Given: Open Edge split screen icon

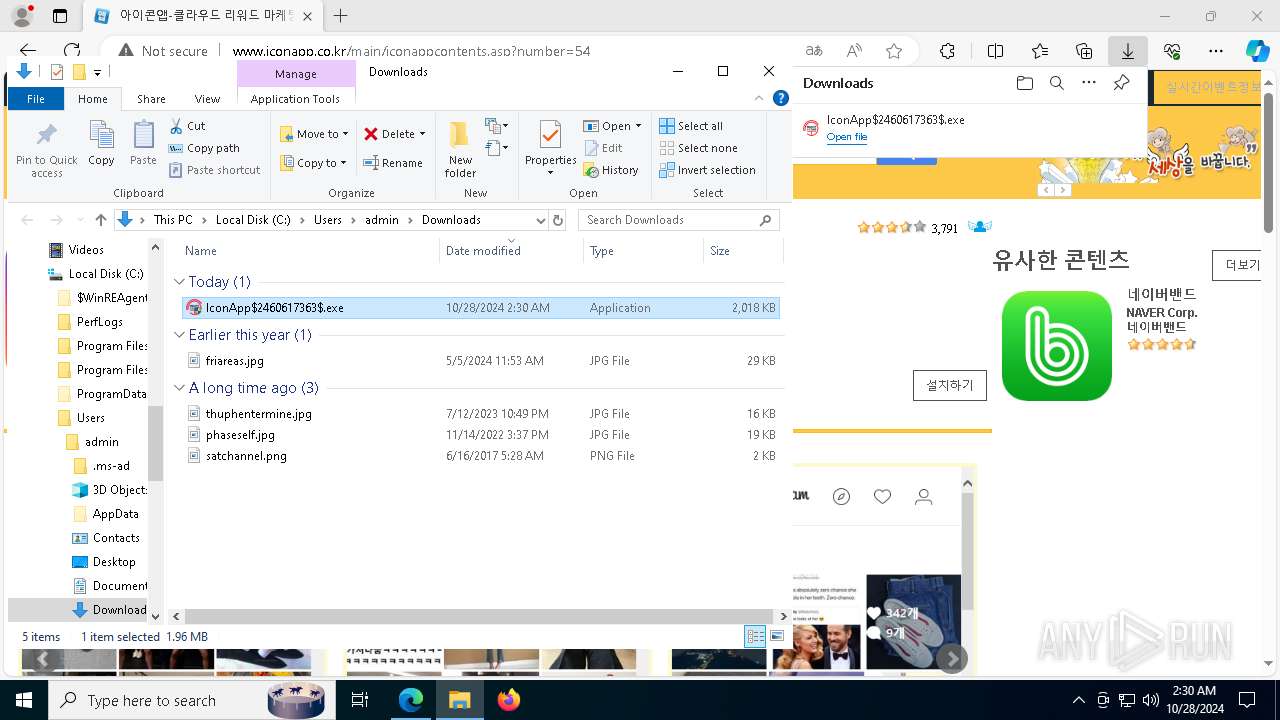Looking at the screenshot, I should pos(995,51).
